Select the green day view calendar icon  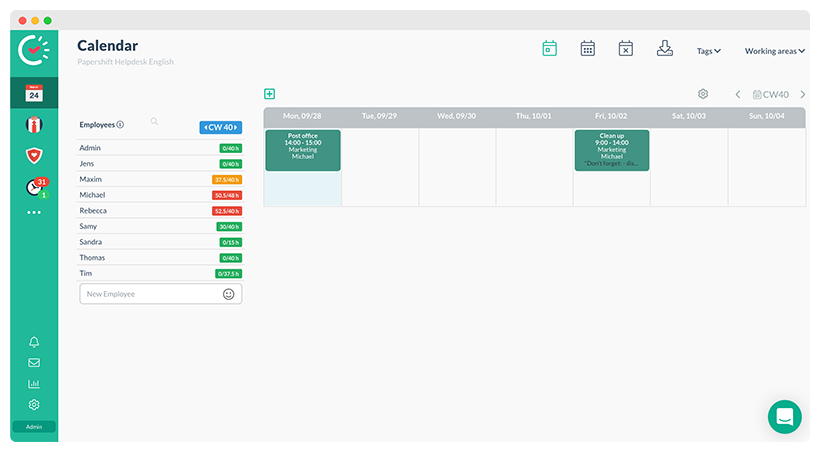550,48
